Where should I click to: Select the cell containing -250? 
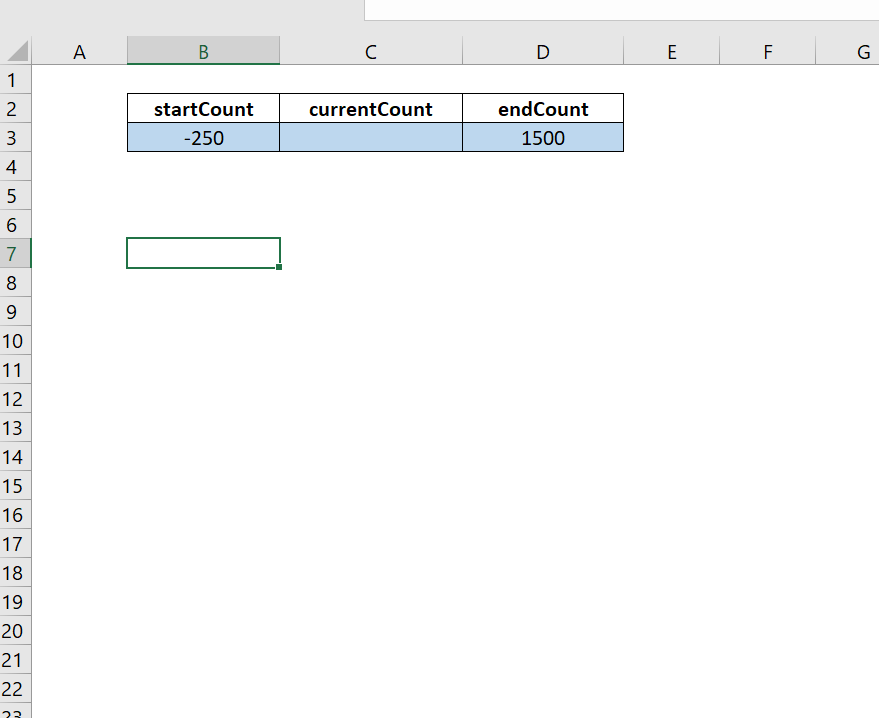(202, 137)
